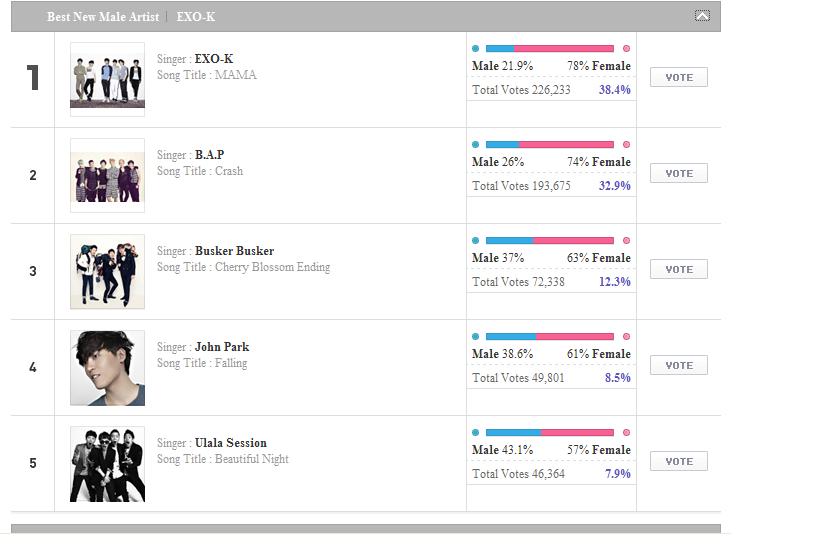Open EXO-K group photo thumbnail

pos(108,80)
